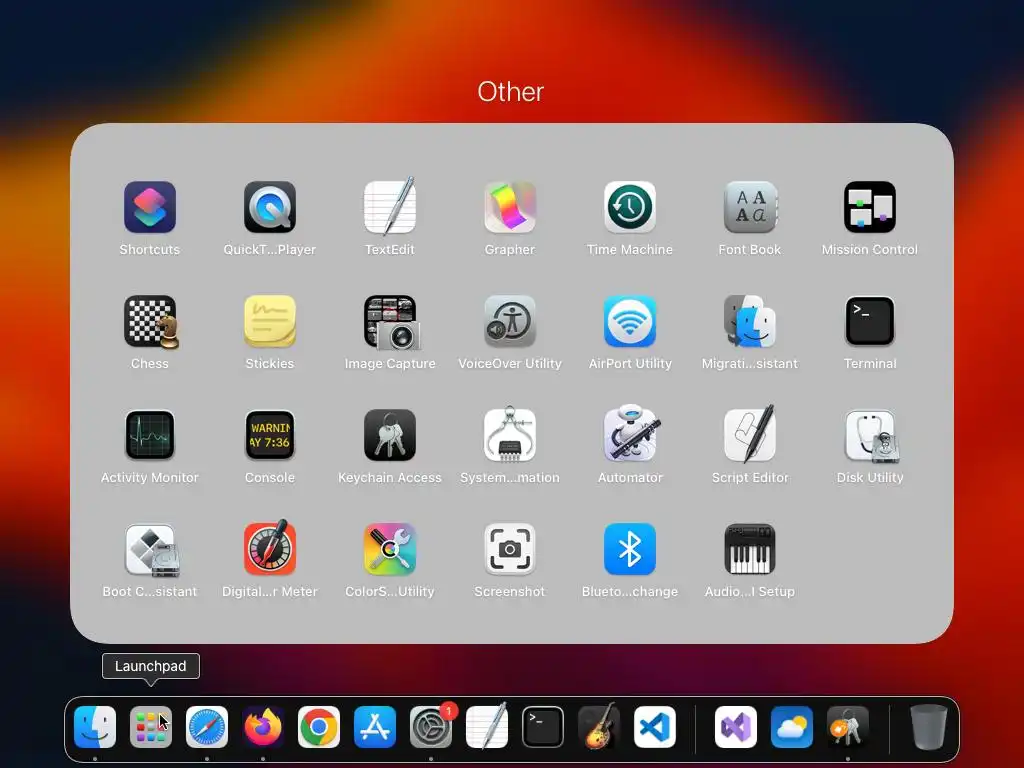Start the Chess app

pyautogui.click(x=151, y=321)
